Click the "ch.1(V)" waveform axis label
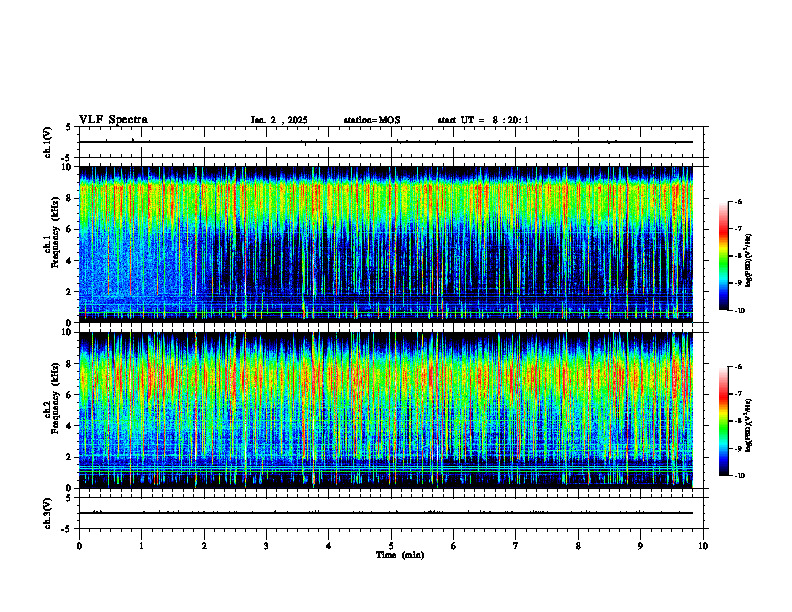Screen dimensions: 792x612 [x=48, y=142]
